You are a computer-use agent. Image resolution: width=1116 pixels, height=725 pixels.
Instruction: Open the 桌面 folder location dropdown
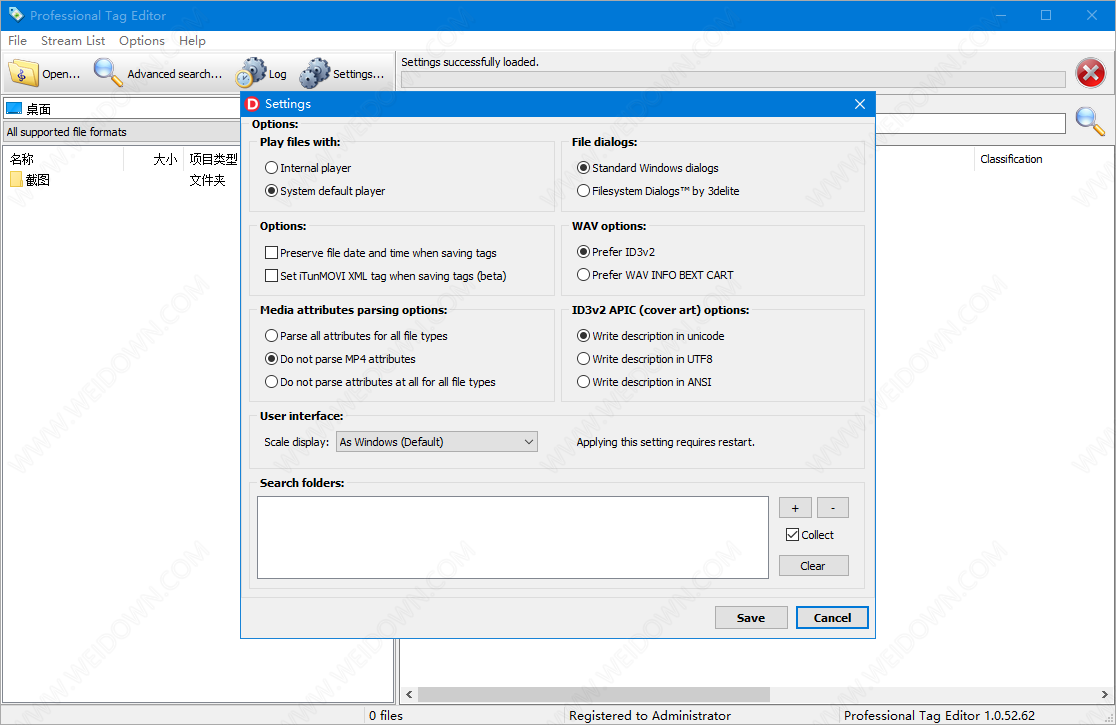pyautogui.click(x=122, y=109)
